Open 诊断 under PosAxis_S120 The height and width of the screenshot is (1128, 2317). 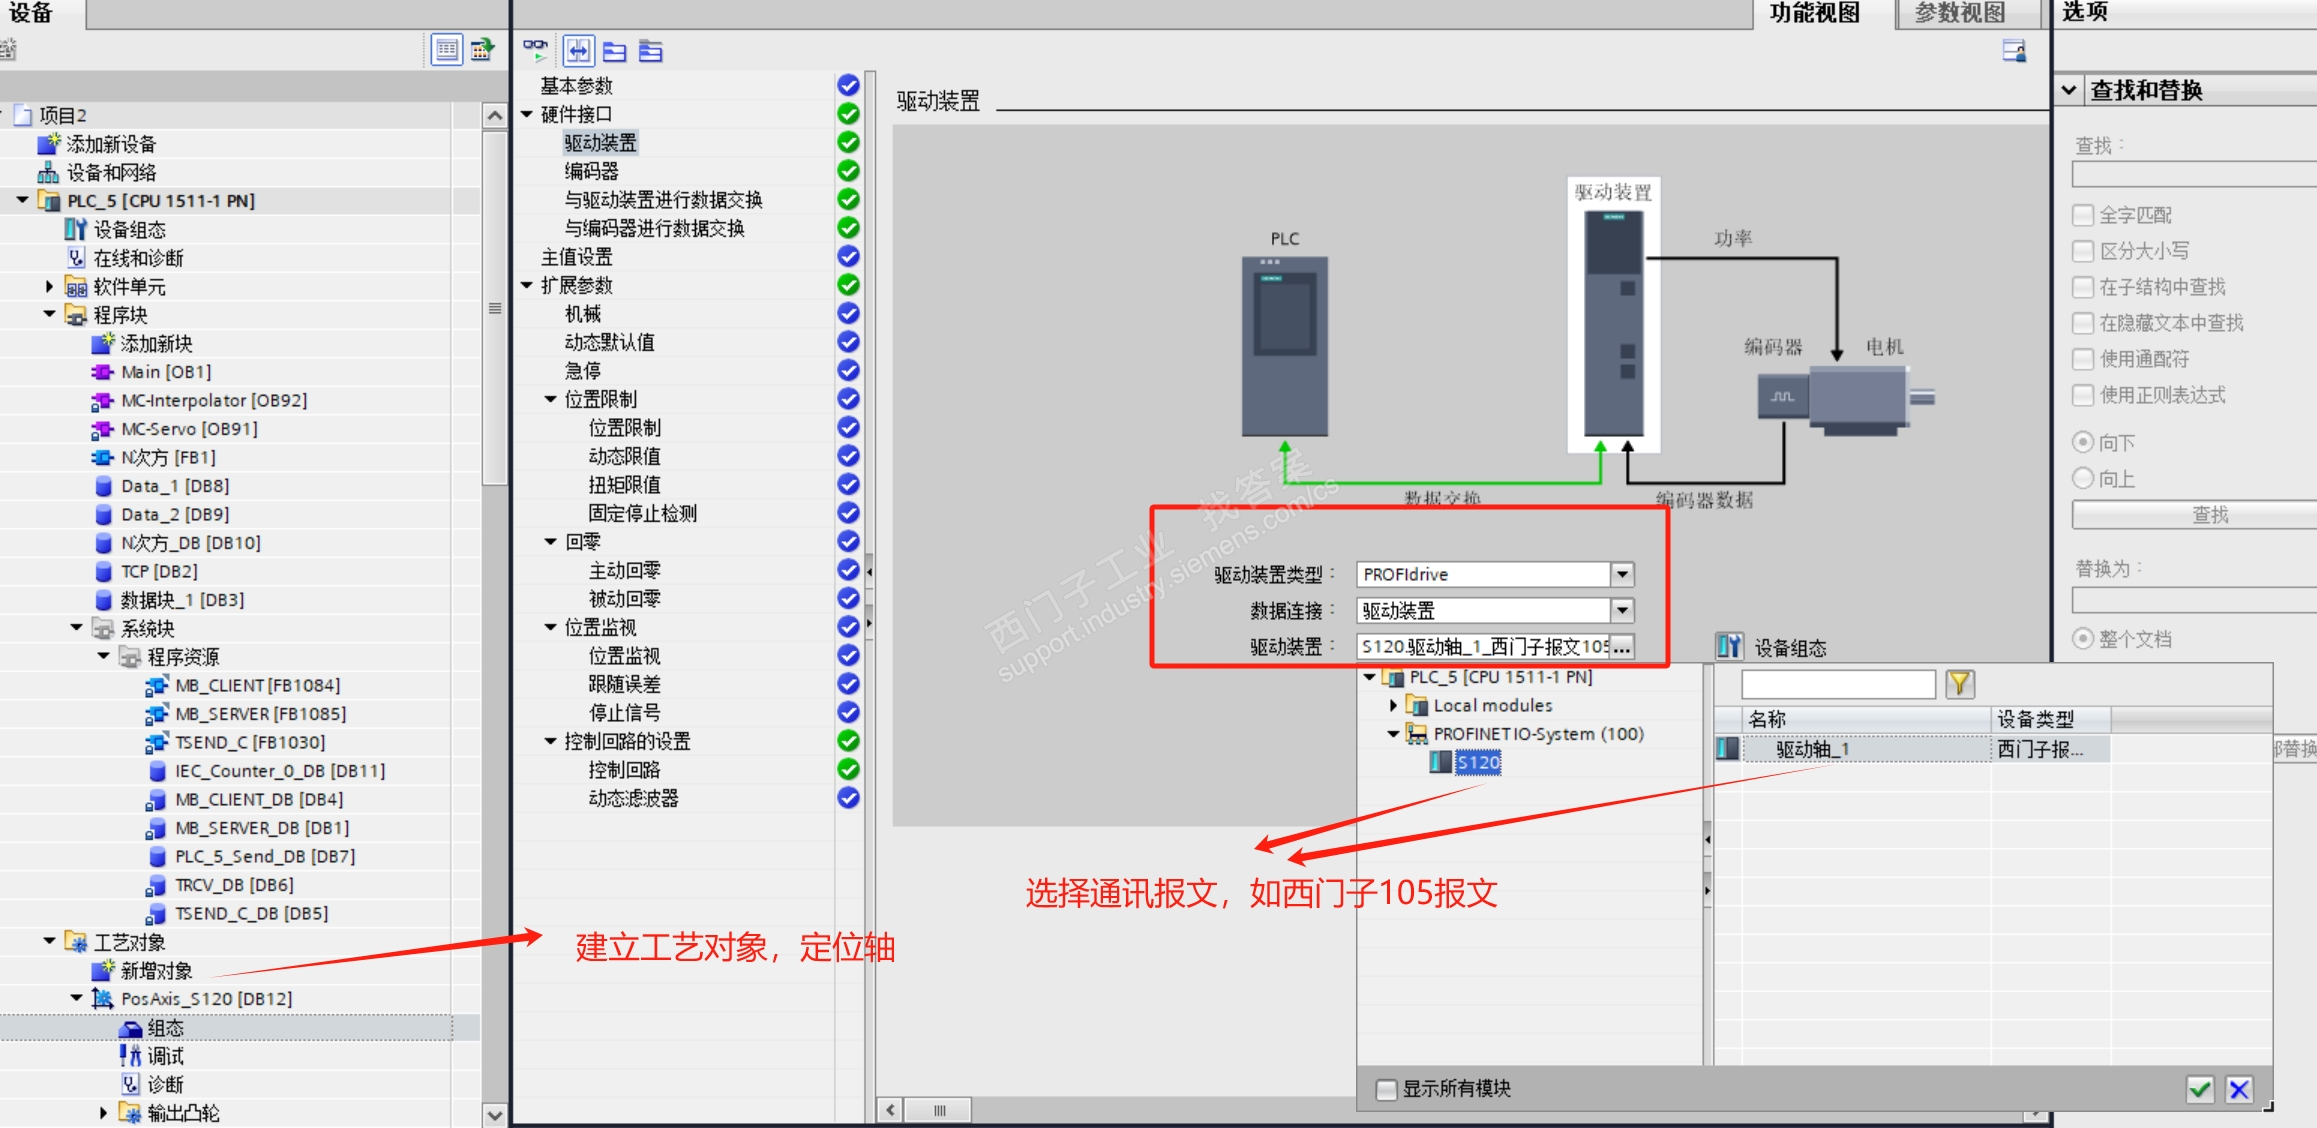click(165, 1084)
